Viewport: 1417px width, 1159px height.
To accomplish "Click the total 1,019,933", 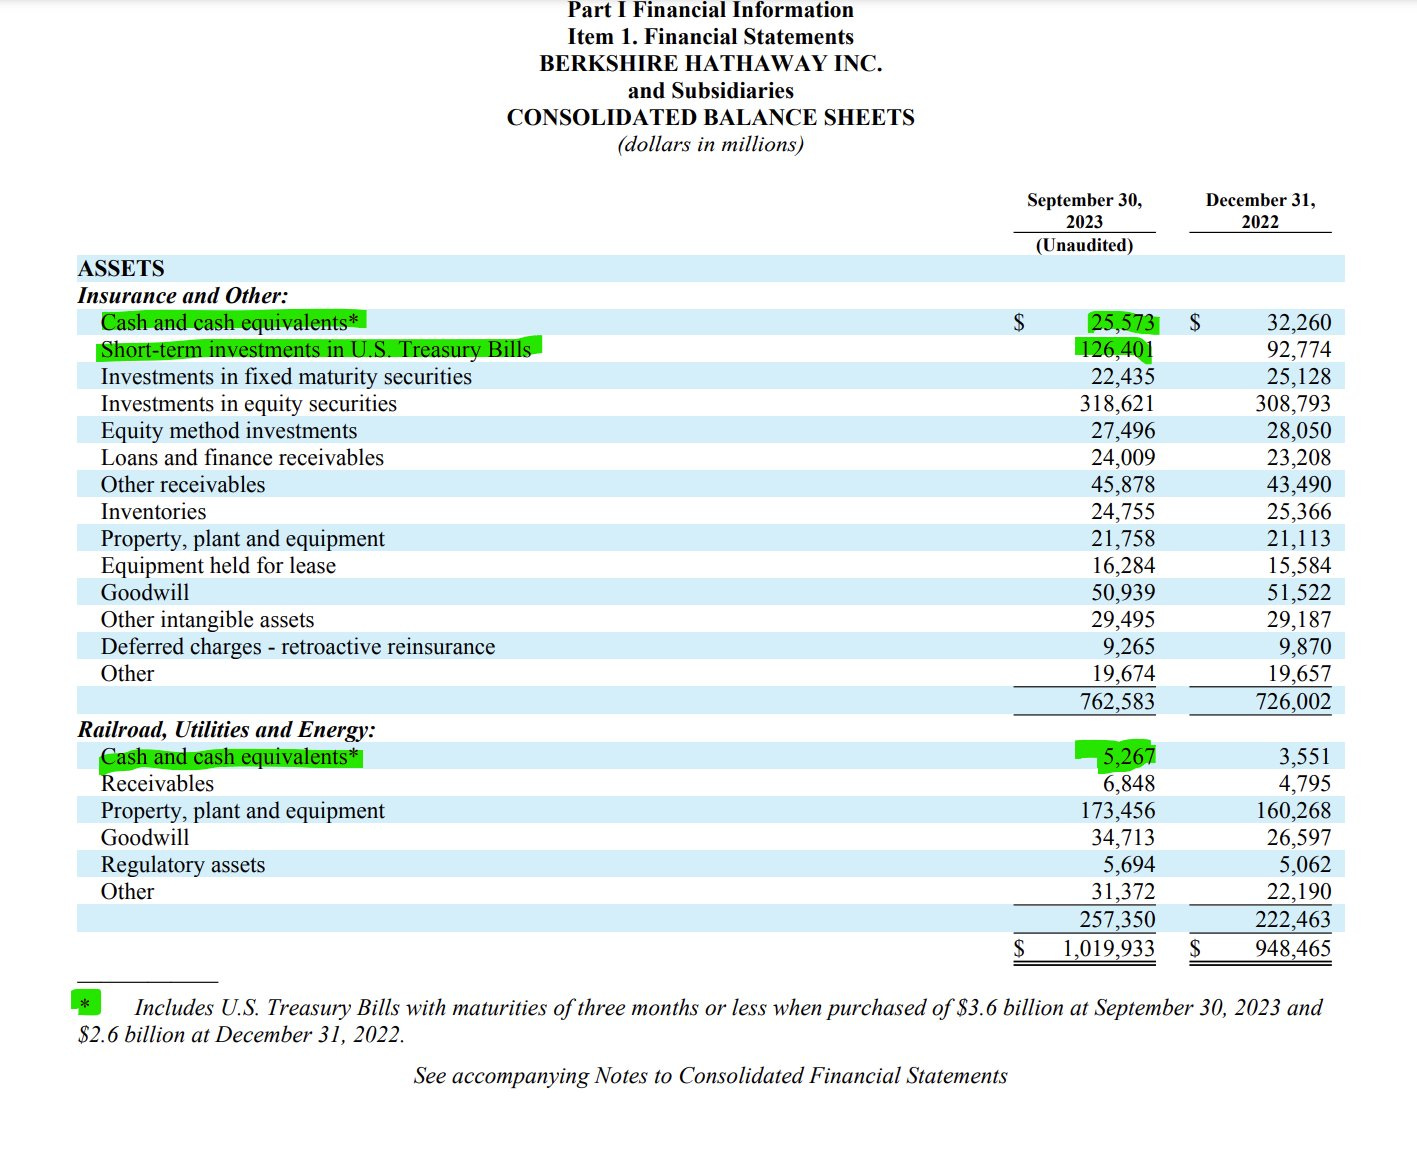I will (x=1108, y=948).
